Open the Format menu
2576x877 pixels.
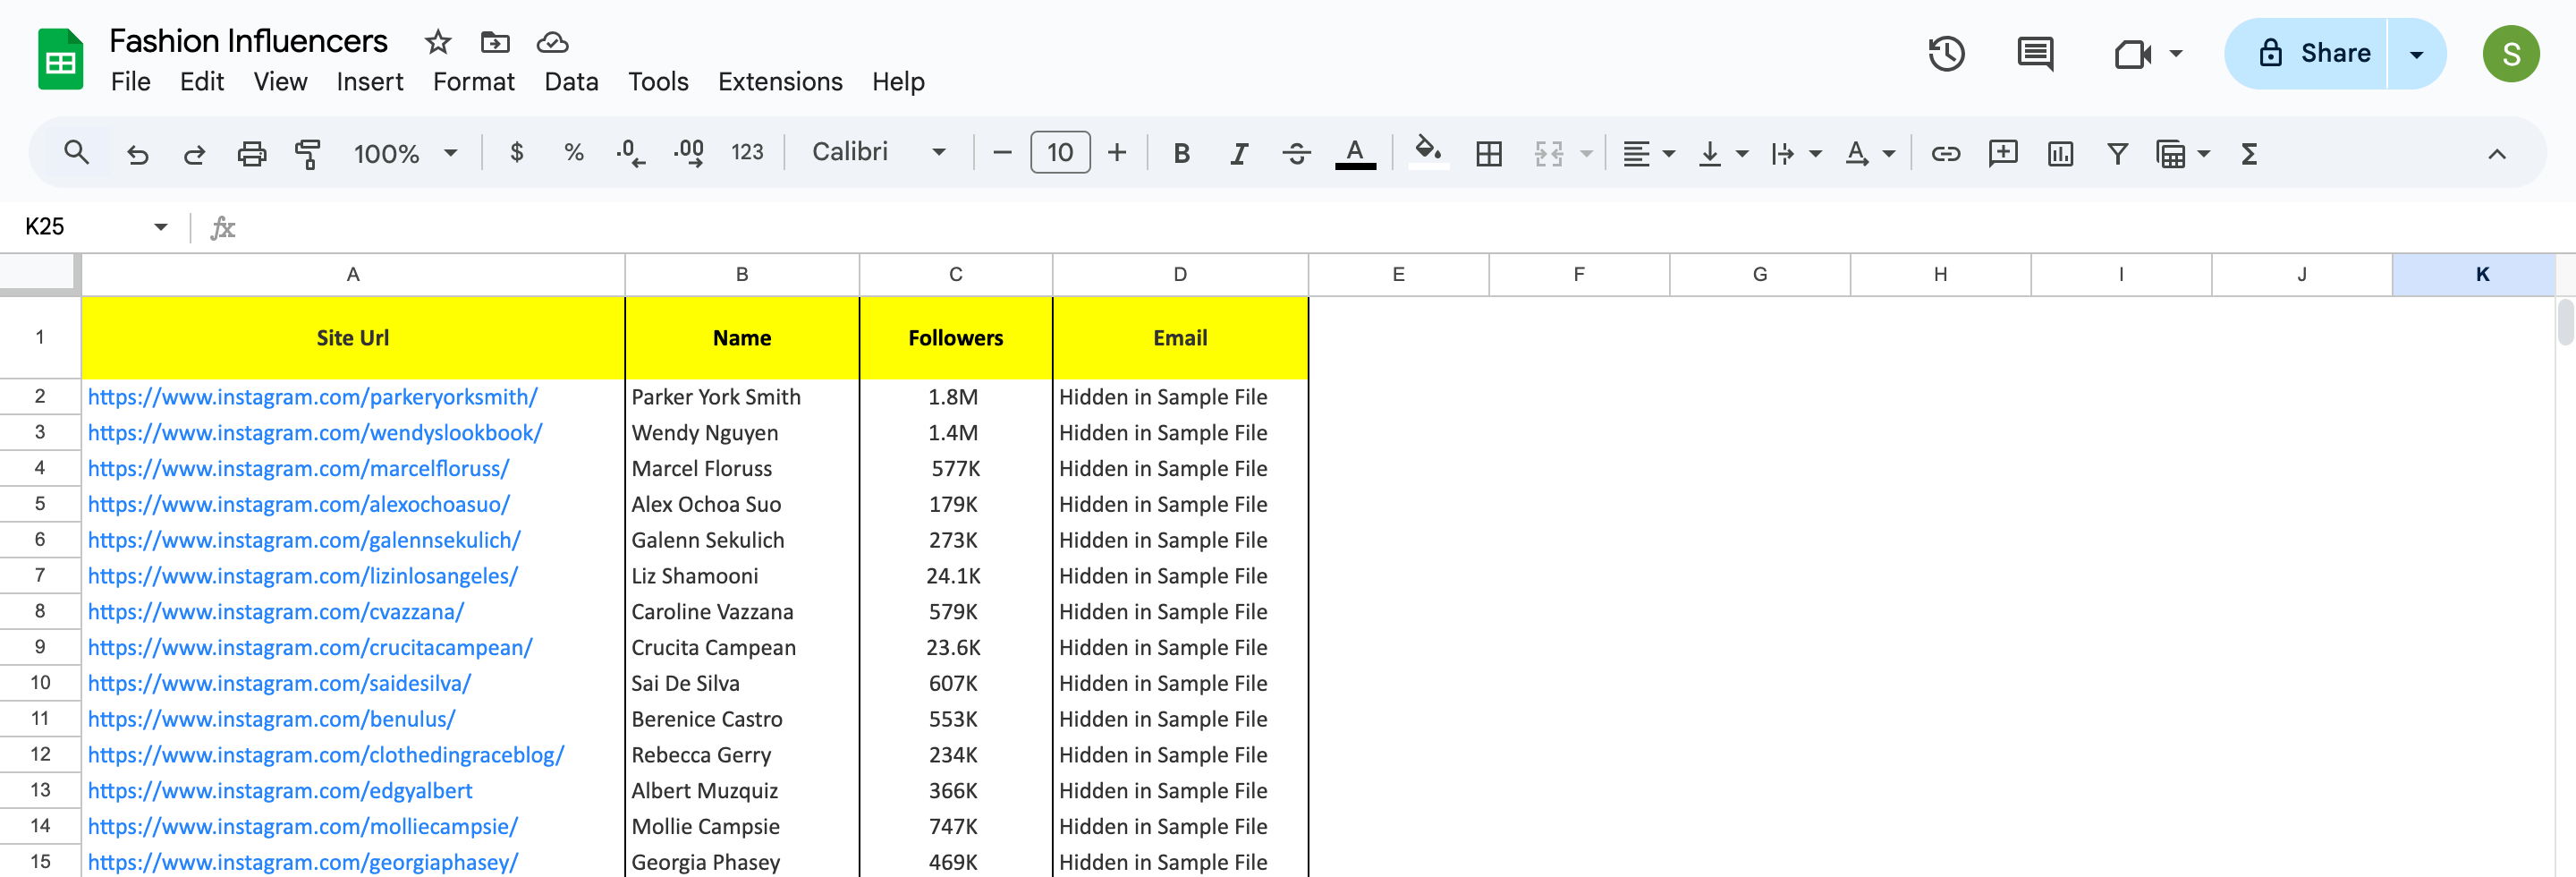[473, 82]
